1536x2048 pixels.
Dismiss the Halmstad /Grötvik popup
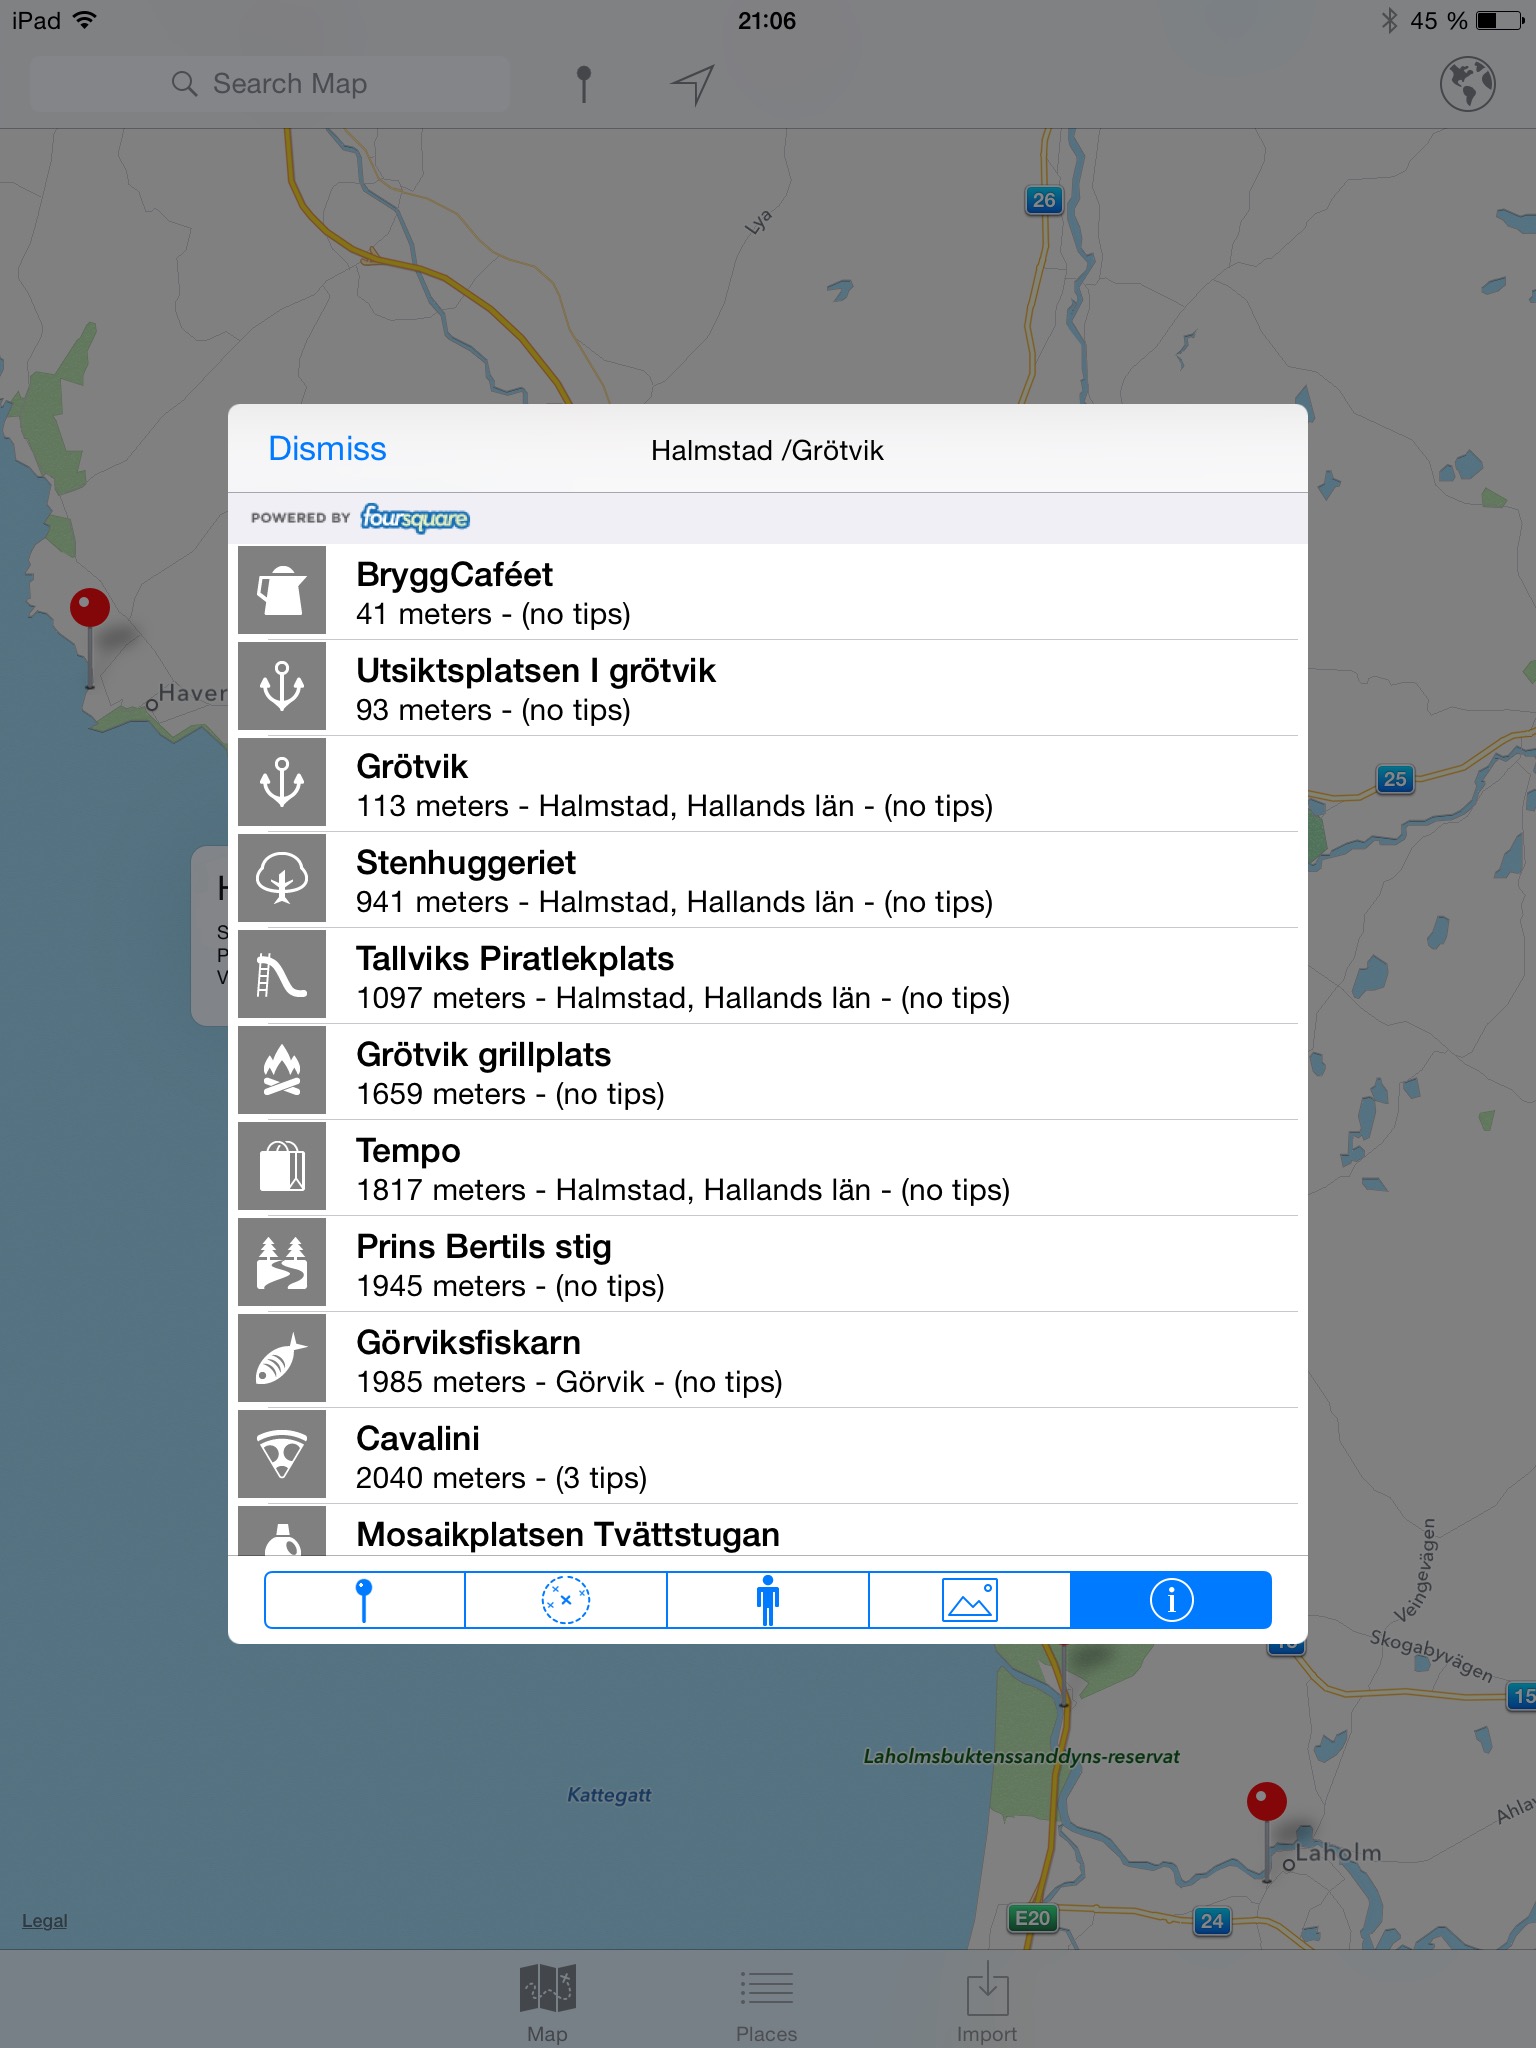pos(327,449)
